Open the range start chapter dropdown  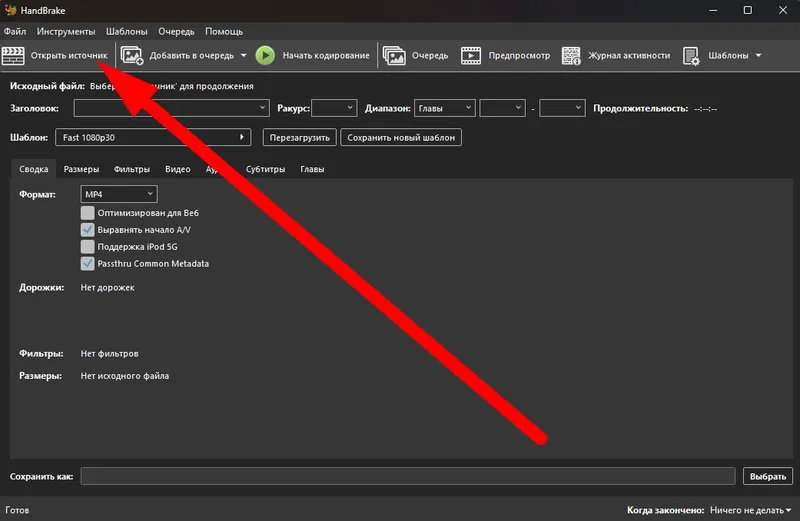(x=502, y=108)
